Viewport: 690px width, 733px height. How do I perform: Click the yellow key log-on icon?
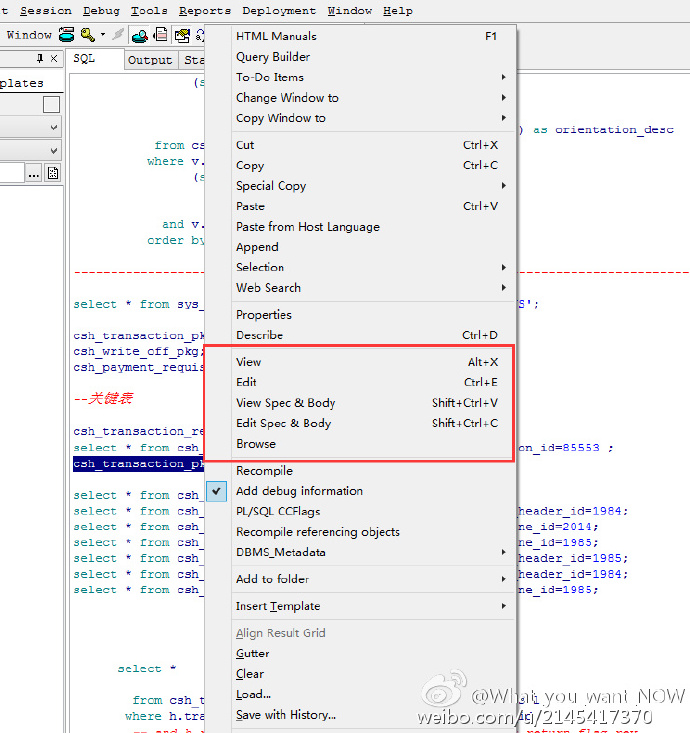click(87, 35)
